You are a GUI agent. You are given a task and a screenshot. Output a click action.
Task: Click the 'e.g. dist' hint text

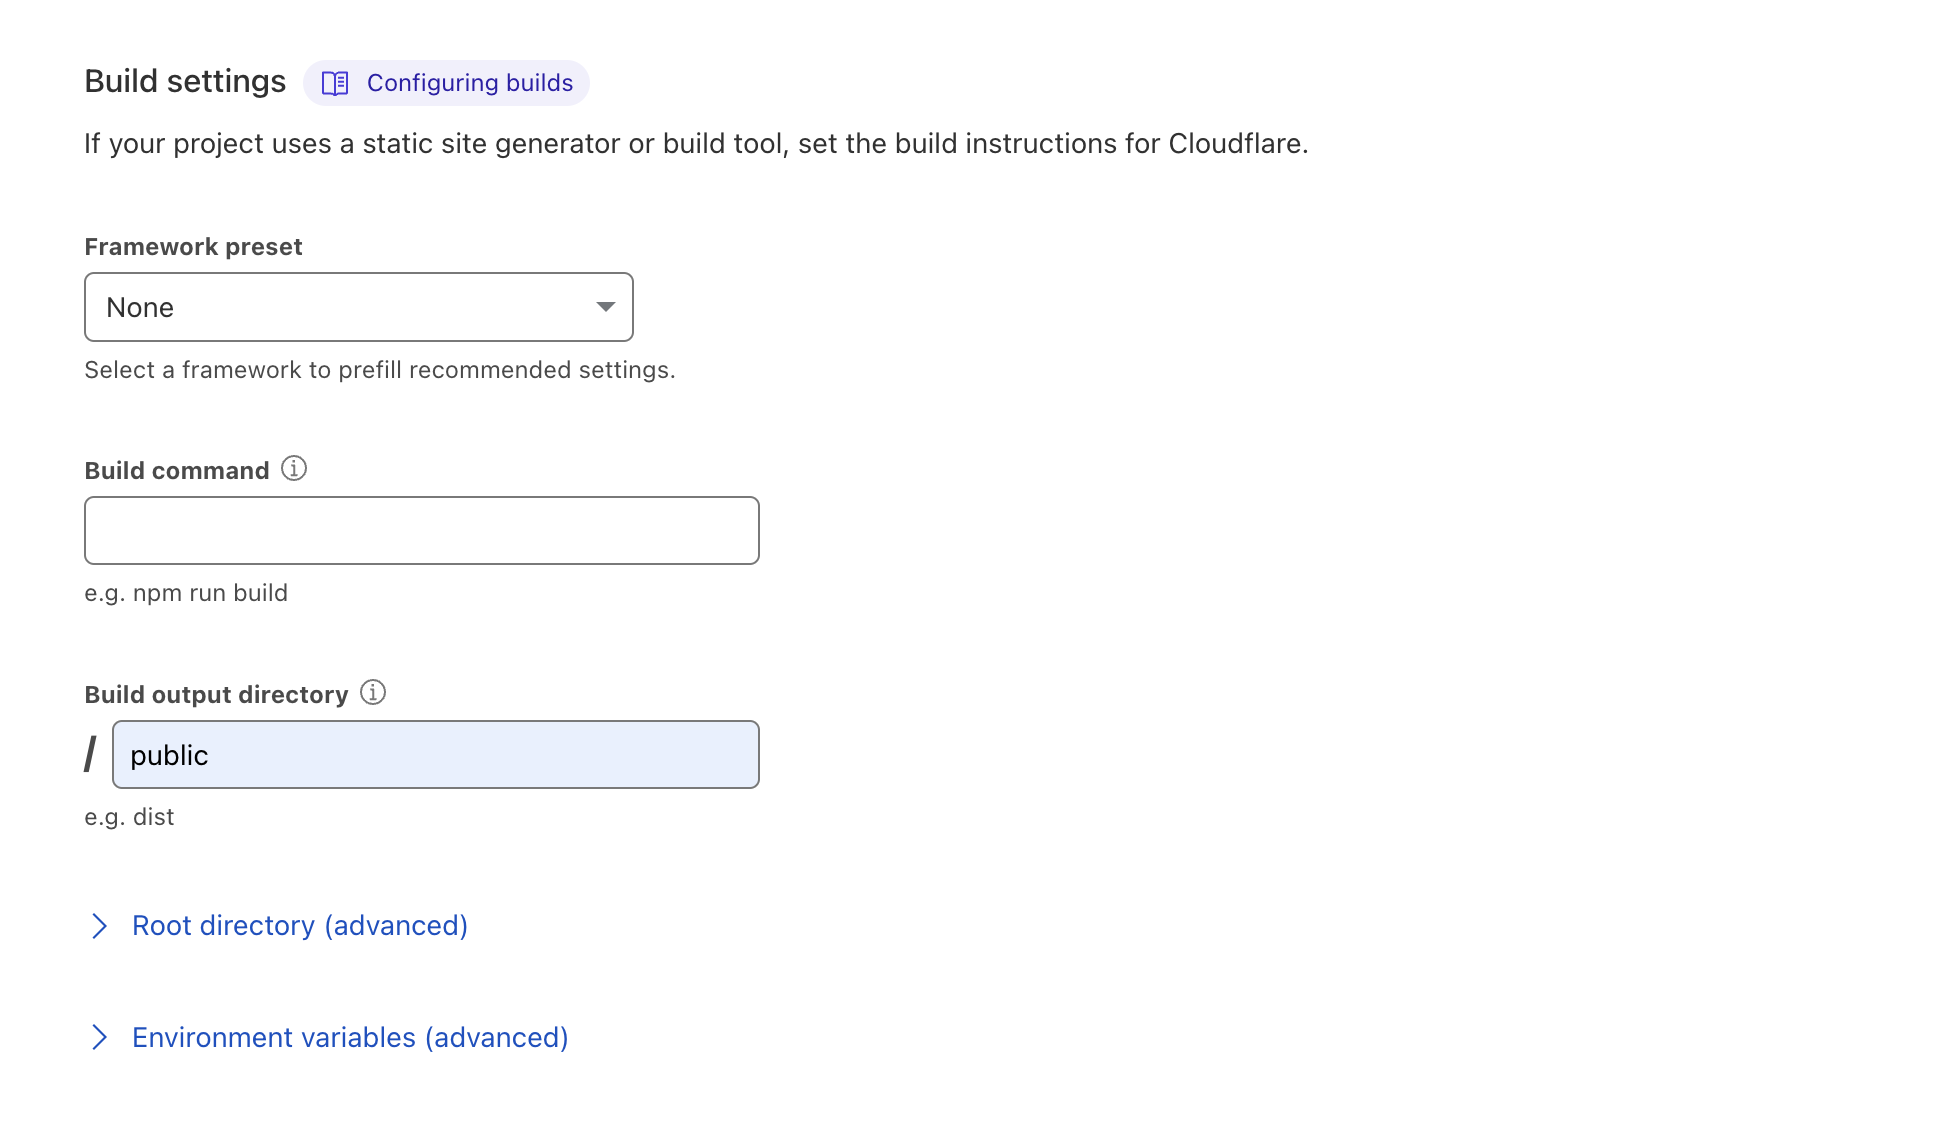tap(129, 817)
